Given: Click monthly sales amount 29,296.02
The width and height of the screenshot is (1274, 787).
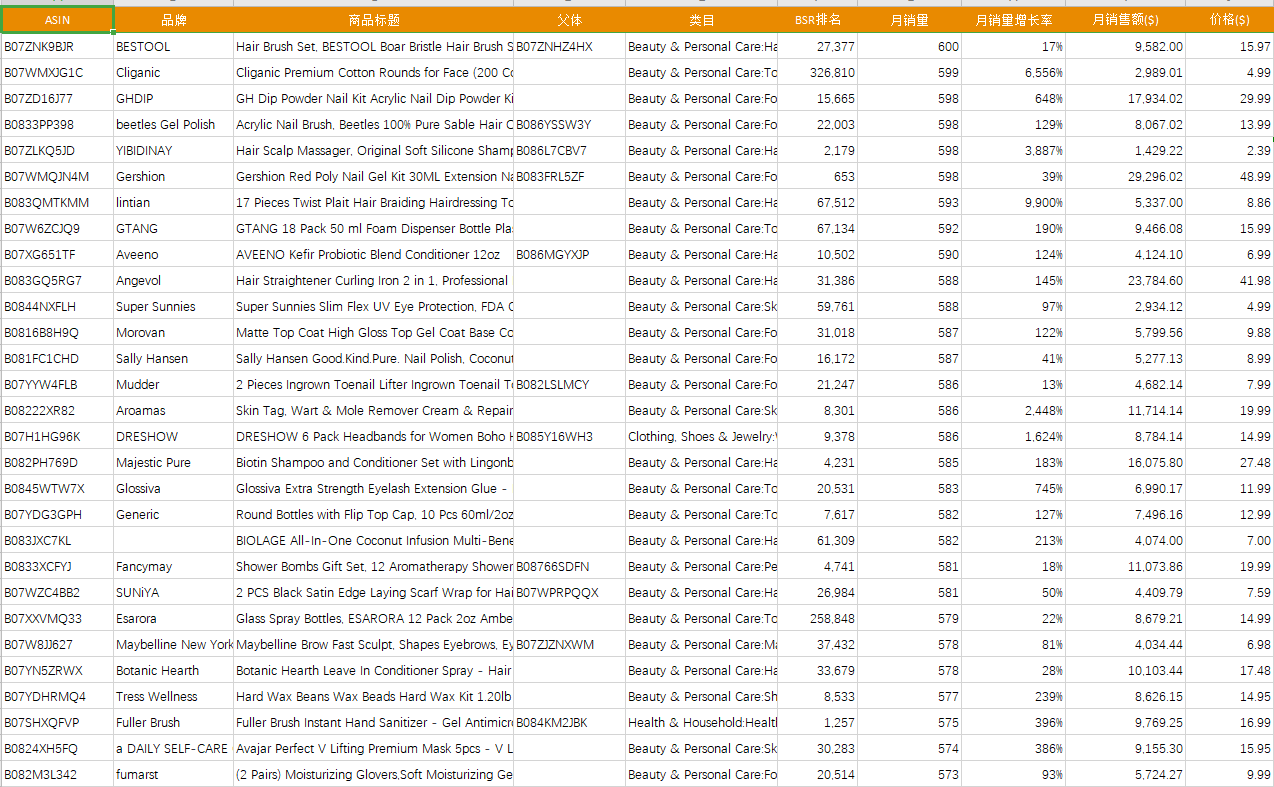Looking at the screenshot, I should 1126,177.
